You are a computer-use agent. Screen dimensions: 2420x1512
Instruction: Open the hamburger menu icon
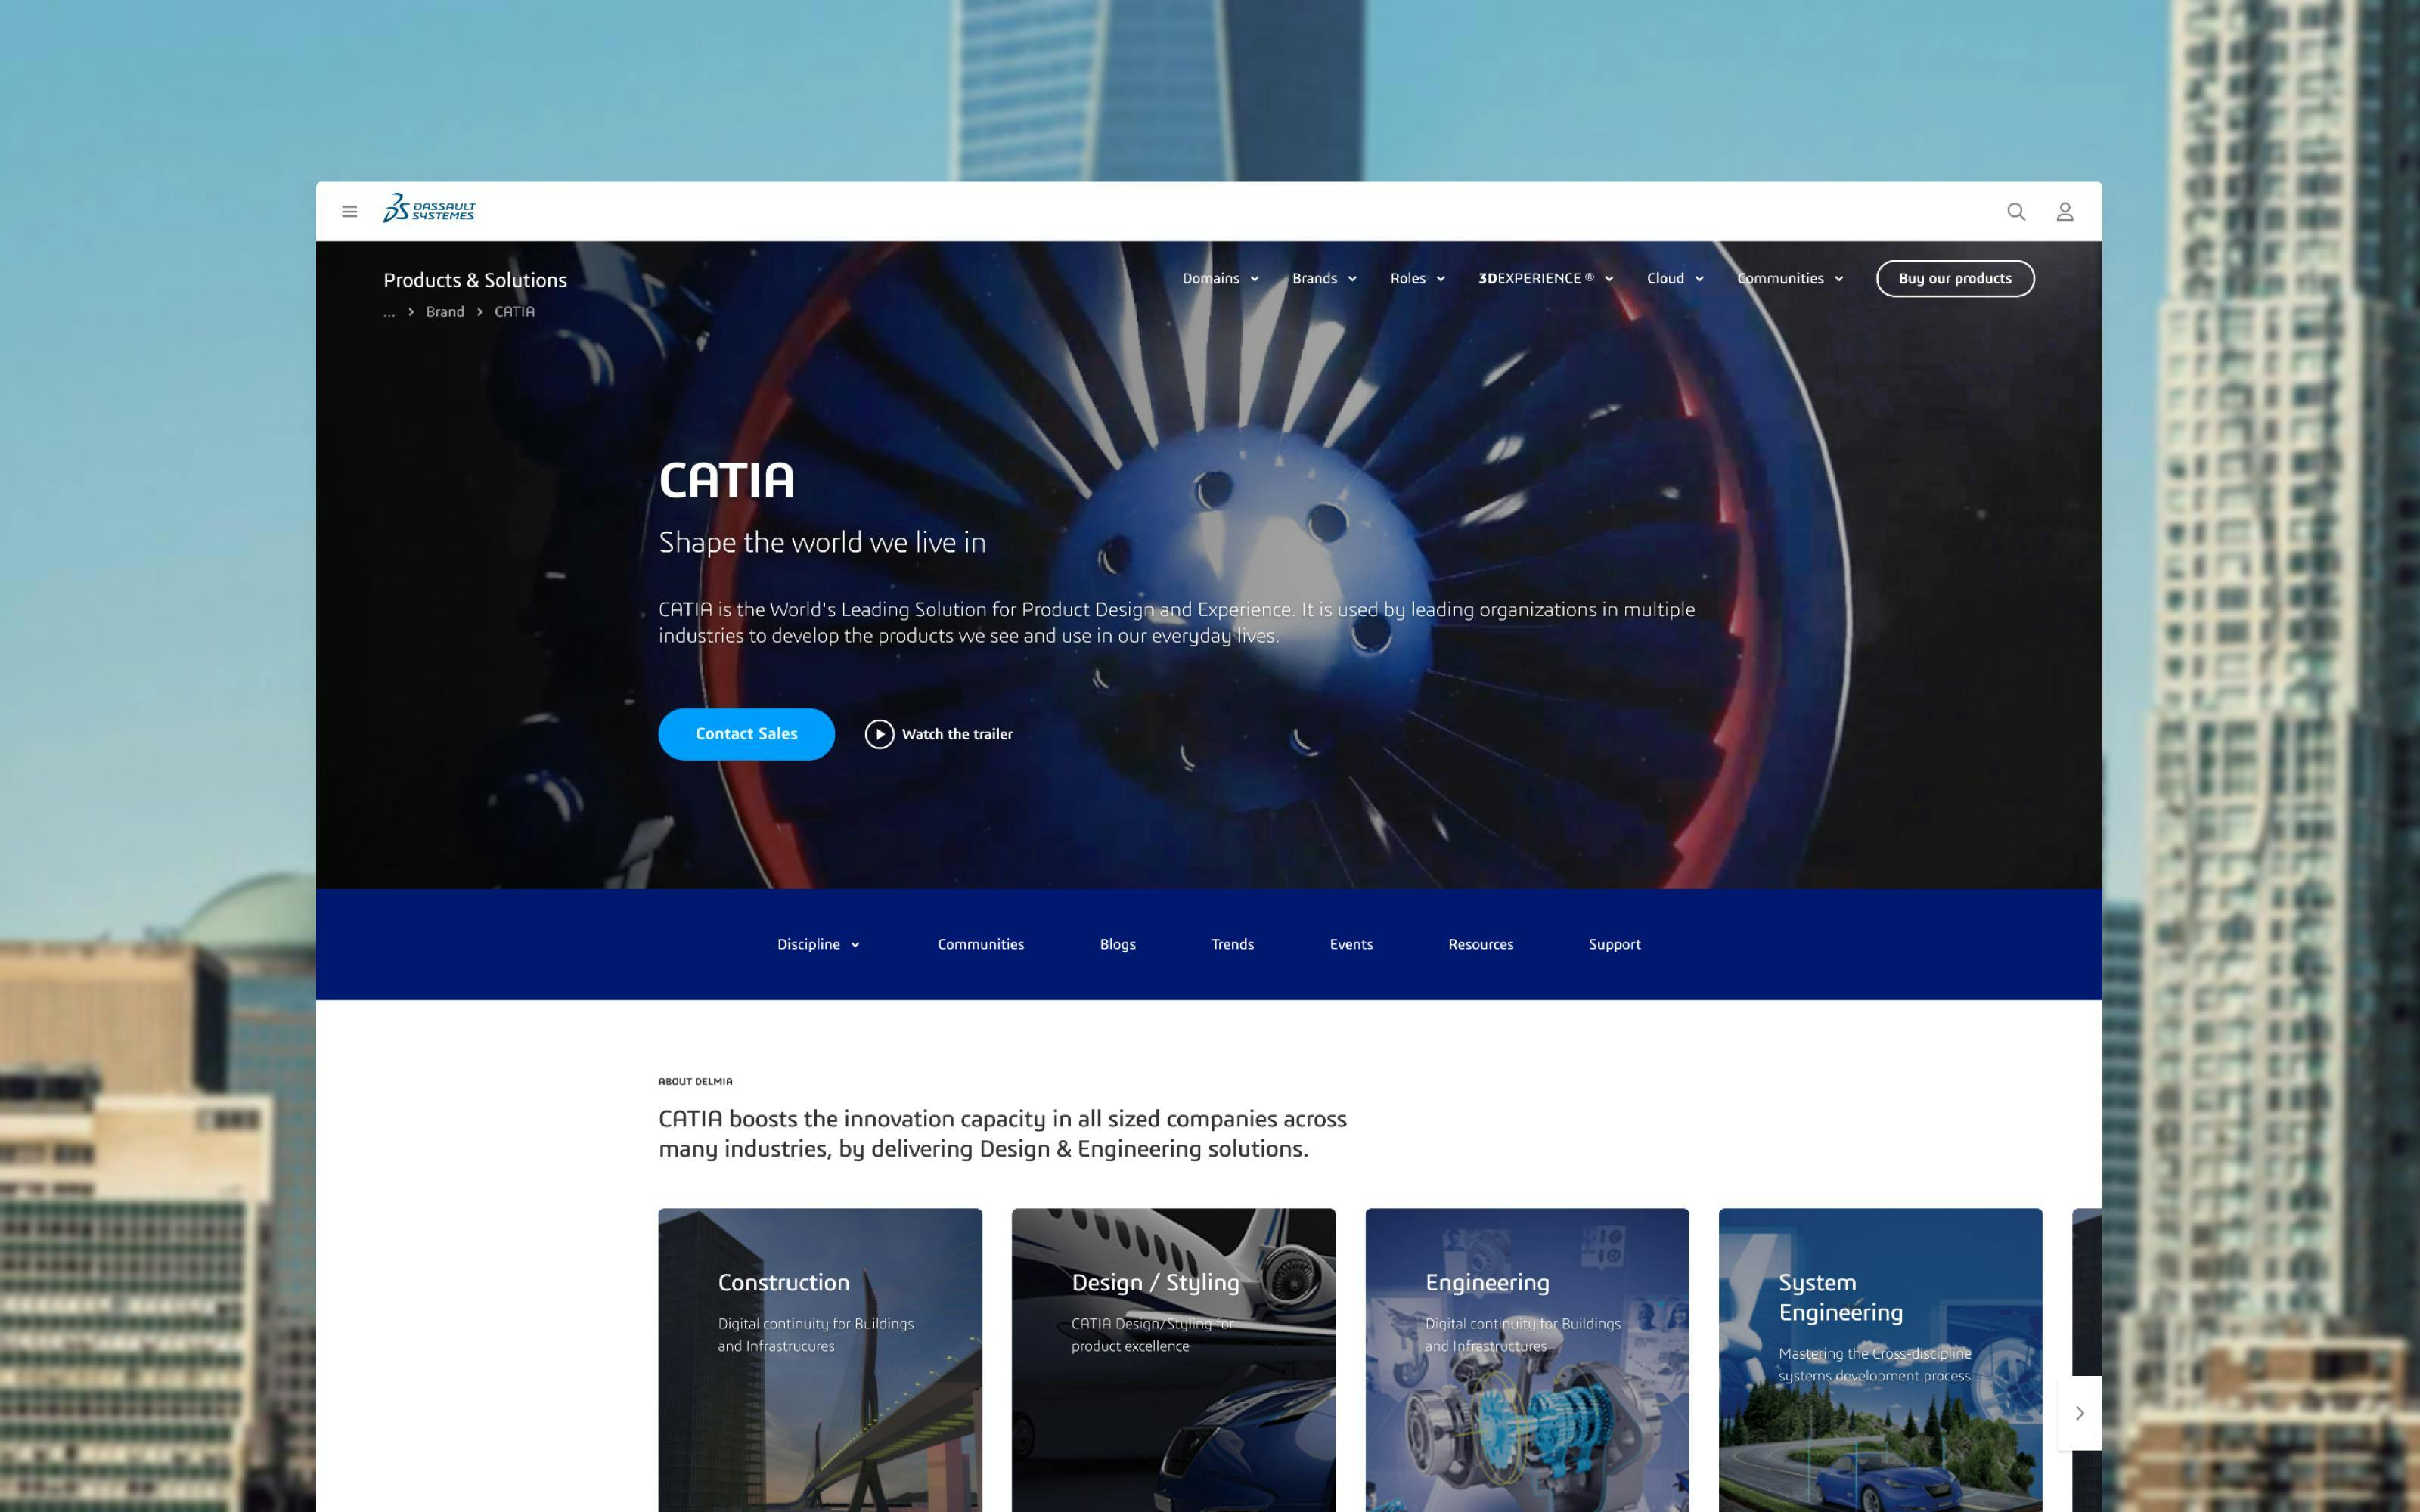pyautogui.click(x=349, y=212)
